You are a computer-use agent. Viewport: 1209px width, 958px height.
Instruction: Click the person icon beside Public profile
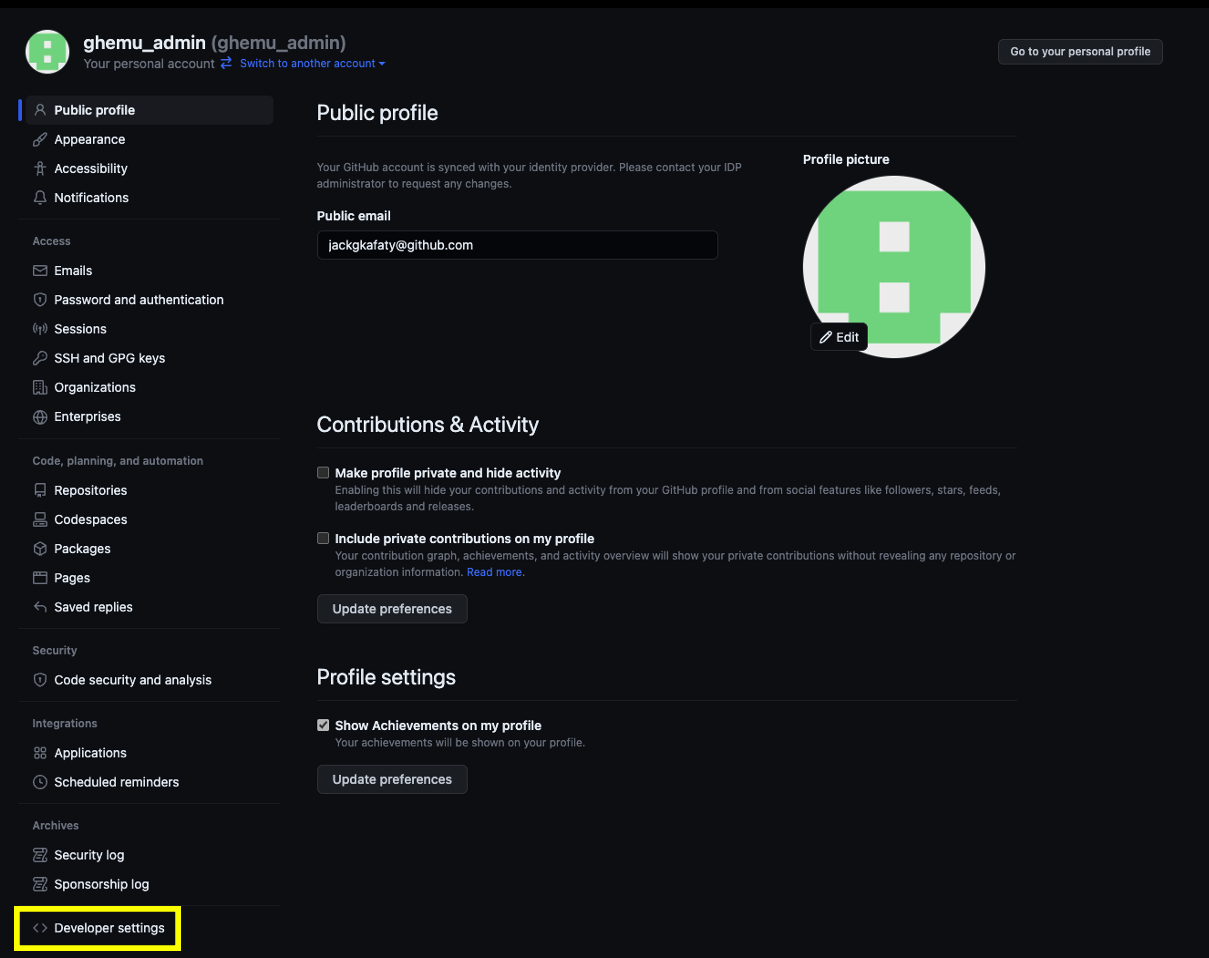click(x=40, y=110)
